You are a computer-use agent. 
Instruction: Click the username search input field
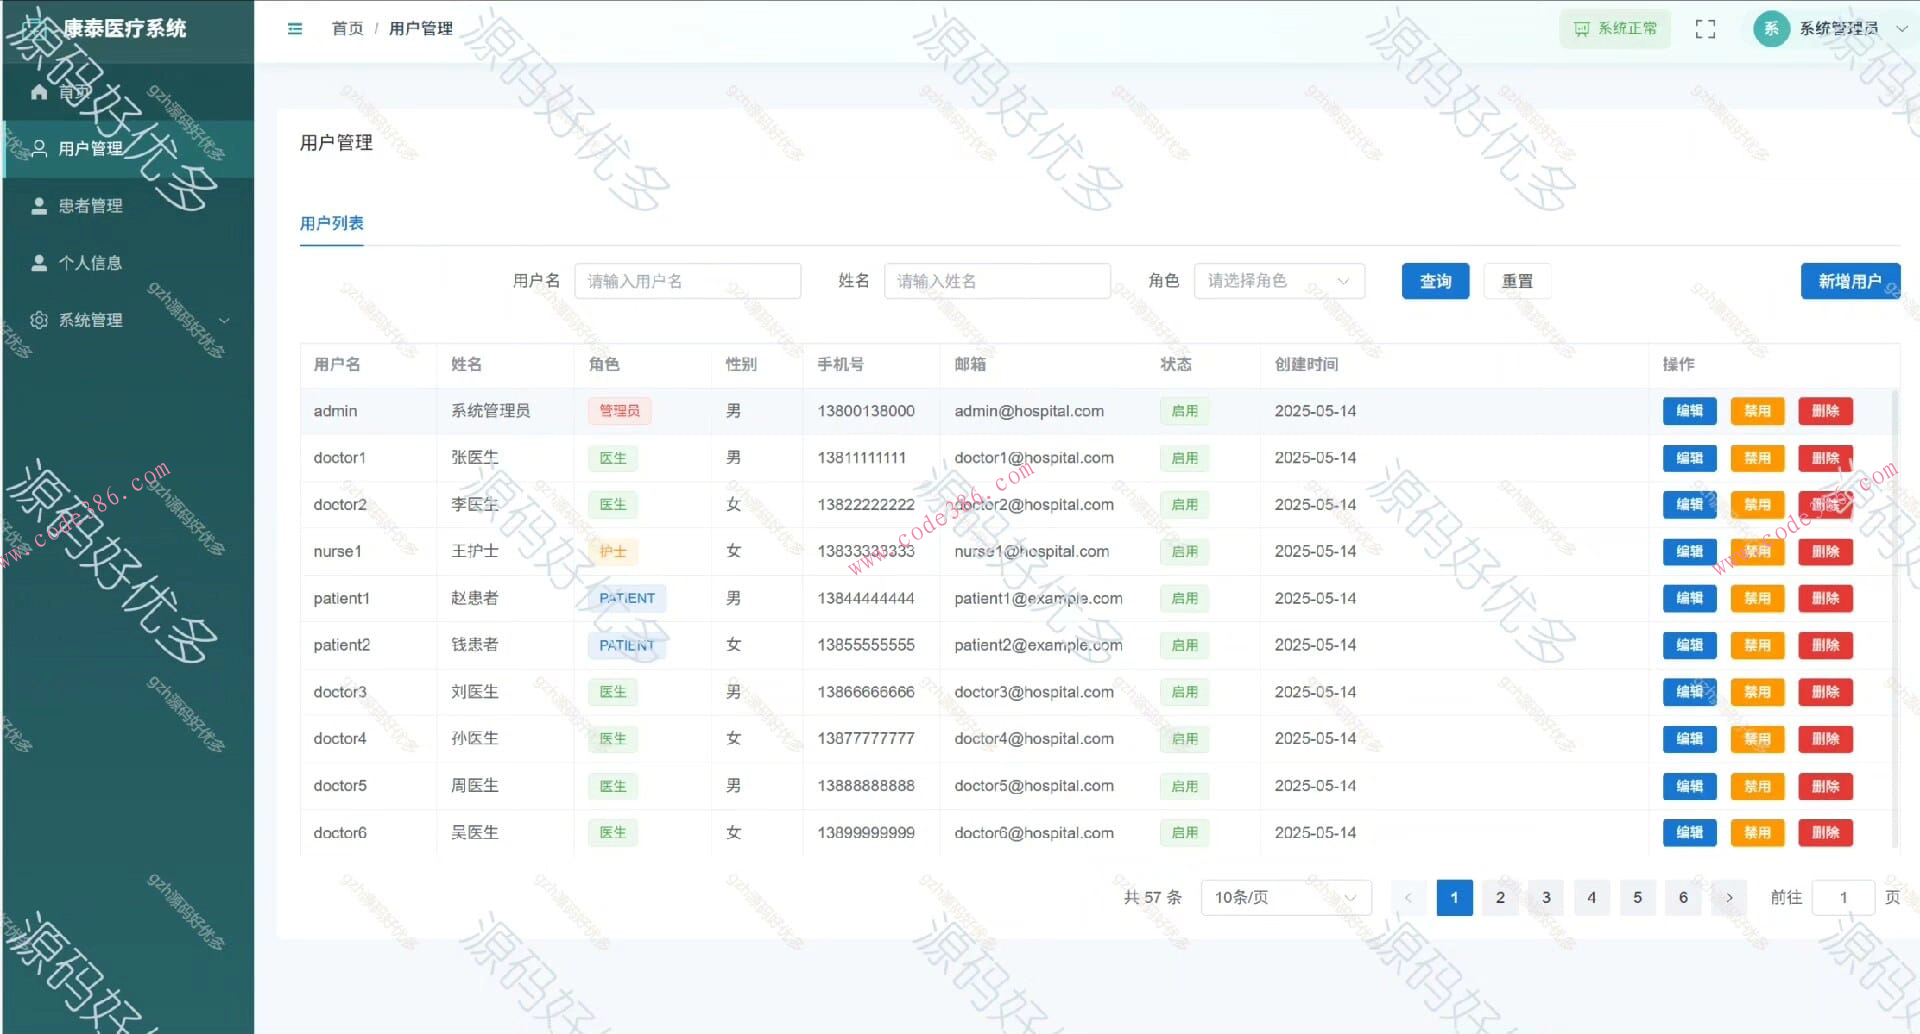point(687,281)
